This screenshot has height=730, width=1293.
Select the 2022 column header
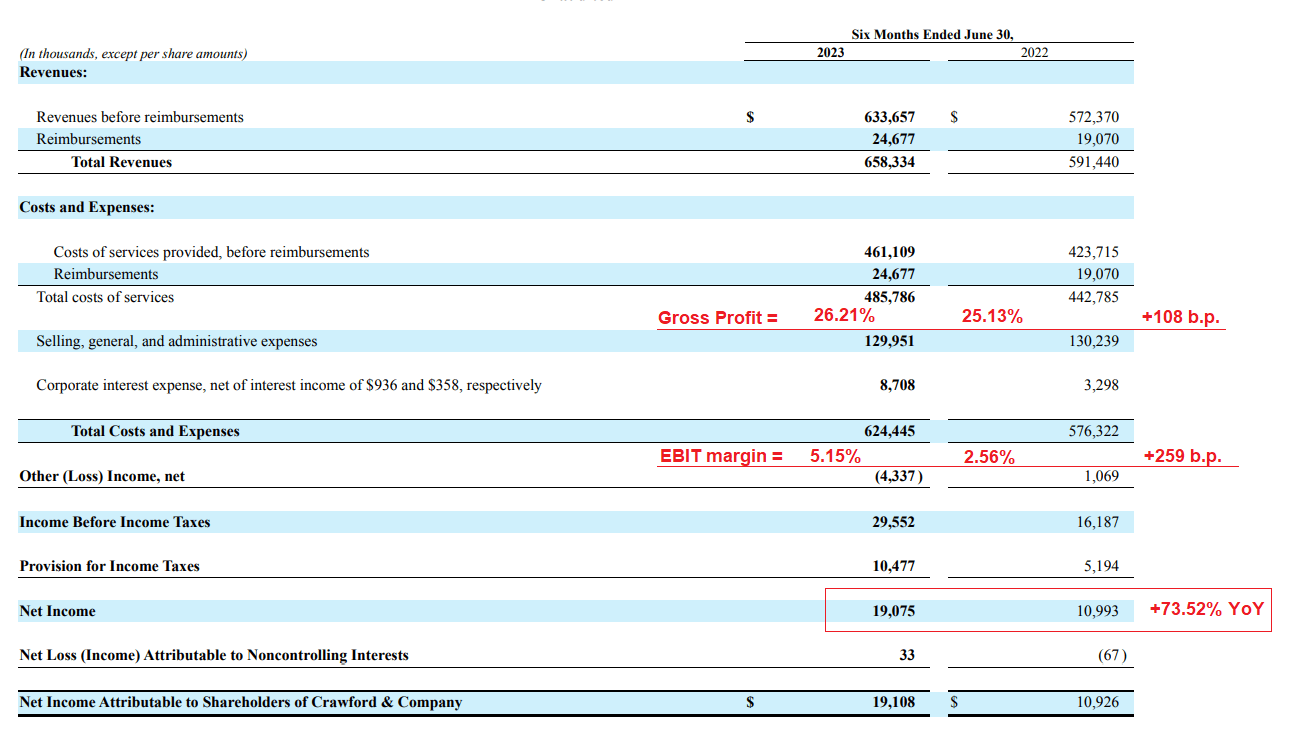(1034, 52)
